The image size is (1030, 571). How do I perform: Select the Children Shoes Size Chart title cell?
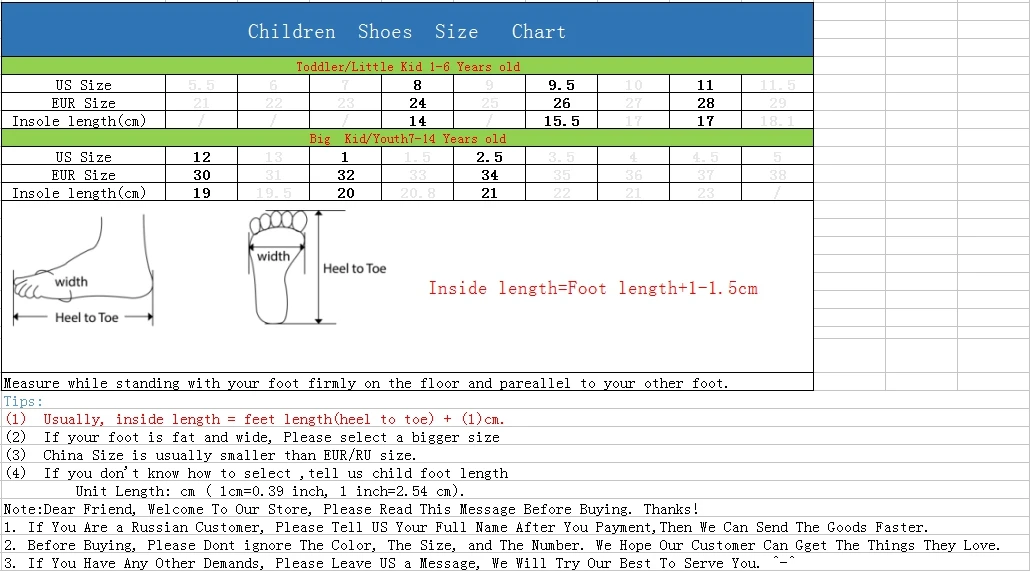(407, 30)
